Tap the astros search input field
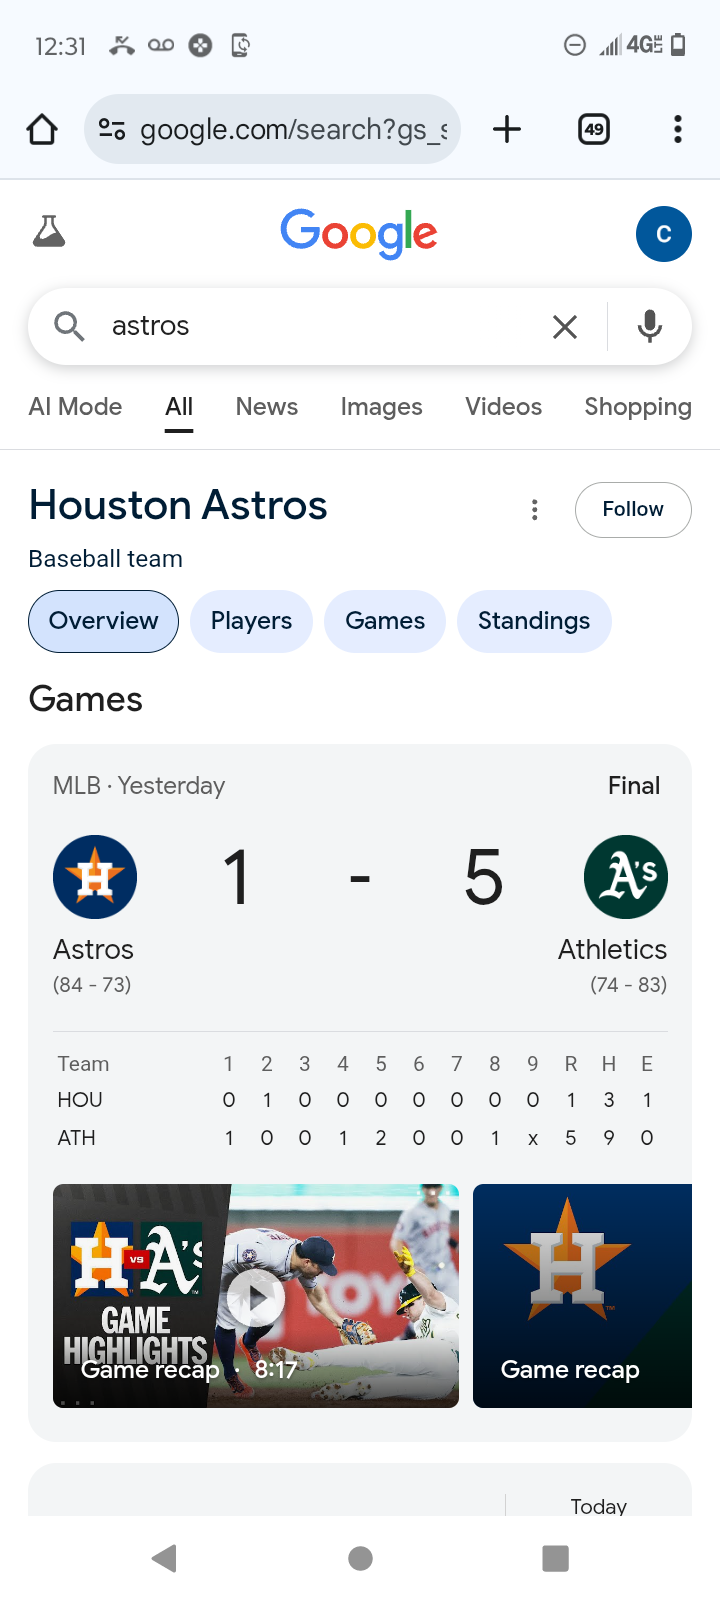Screen dimensions: 720x1600 320,326
